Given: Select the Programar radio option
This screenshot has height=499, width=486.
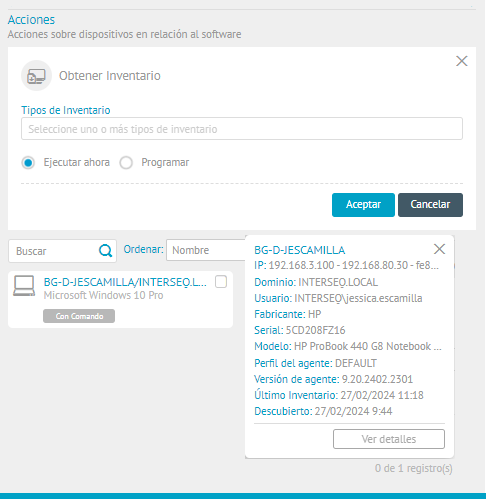Looking at the screenshot, I should pos(126,163).
